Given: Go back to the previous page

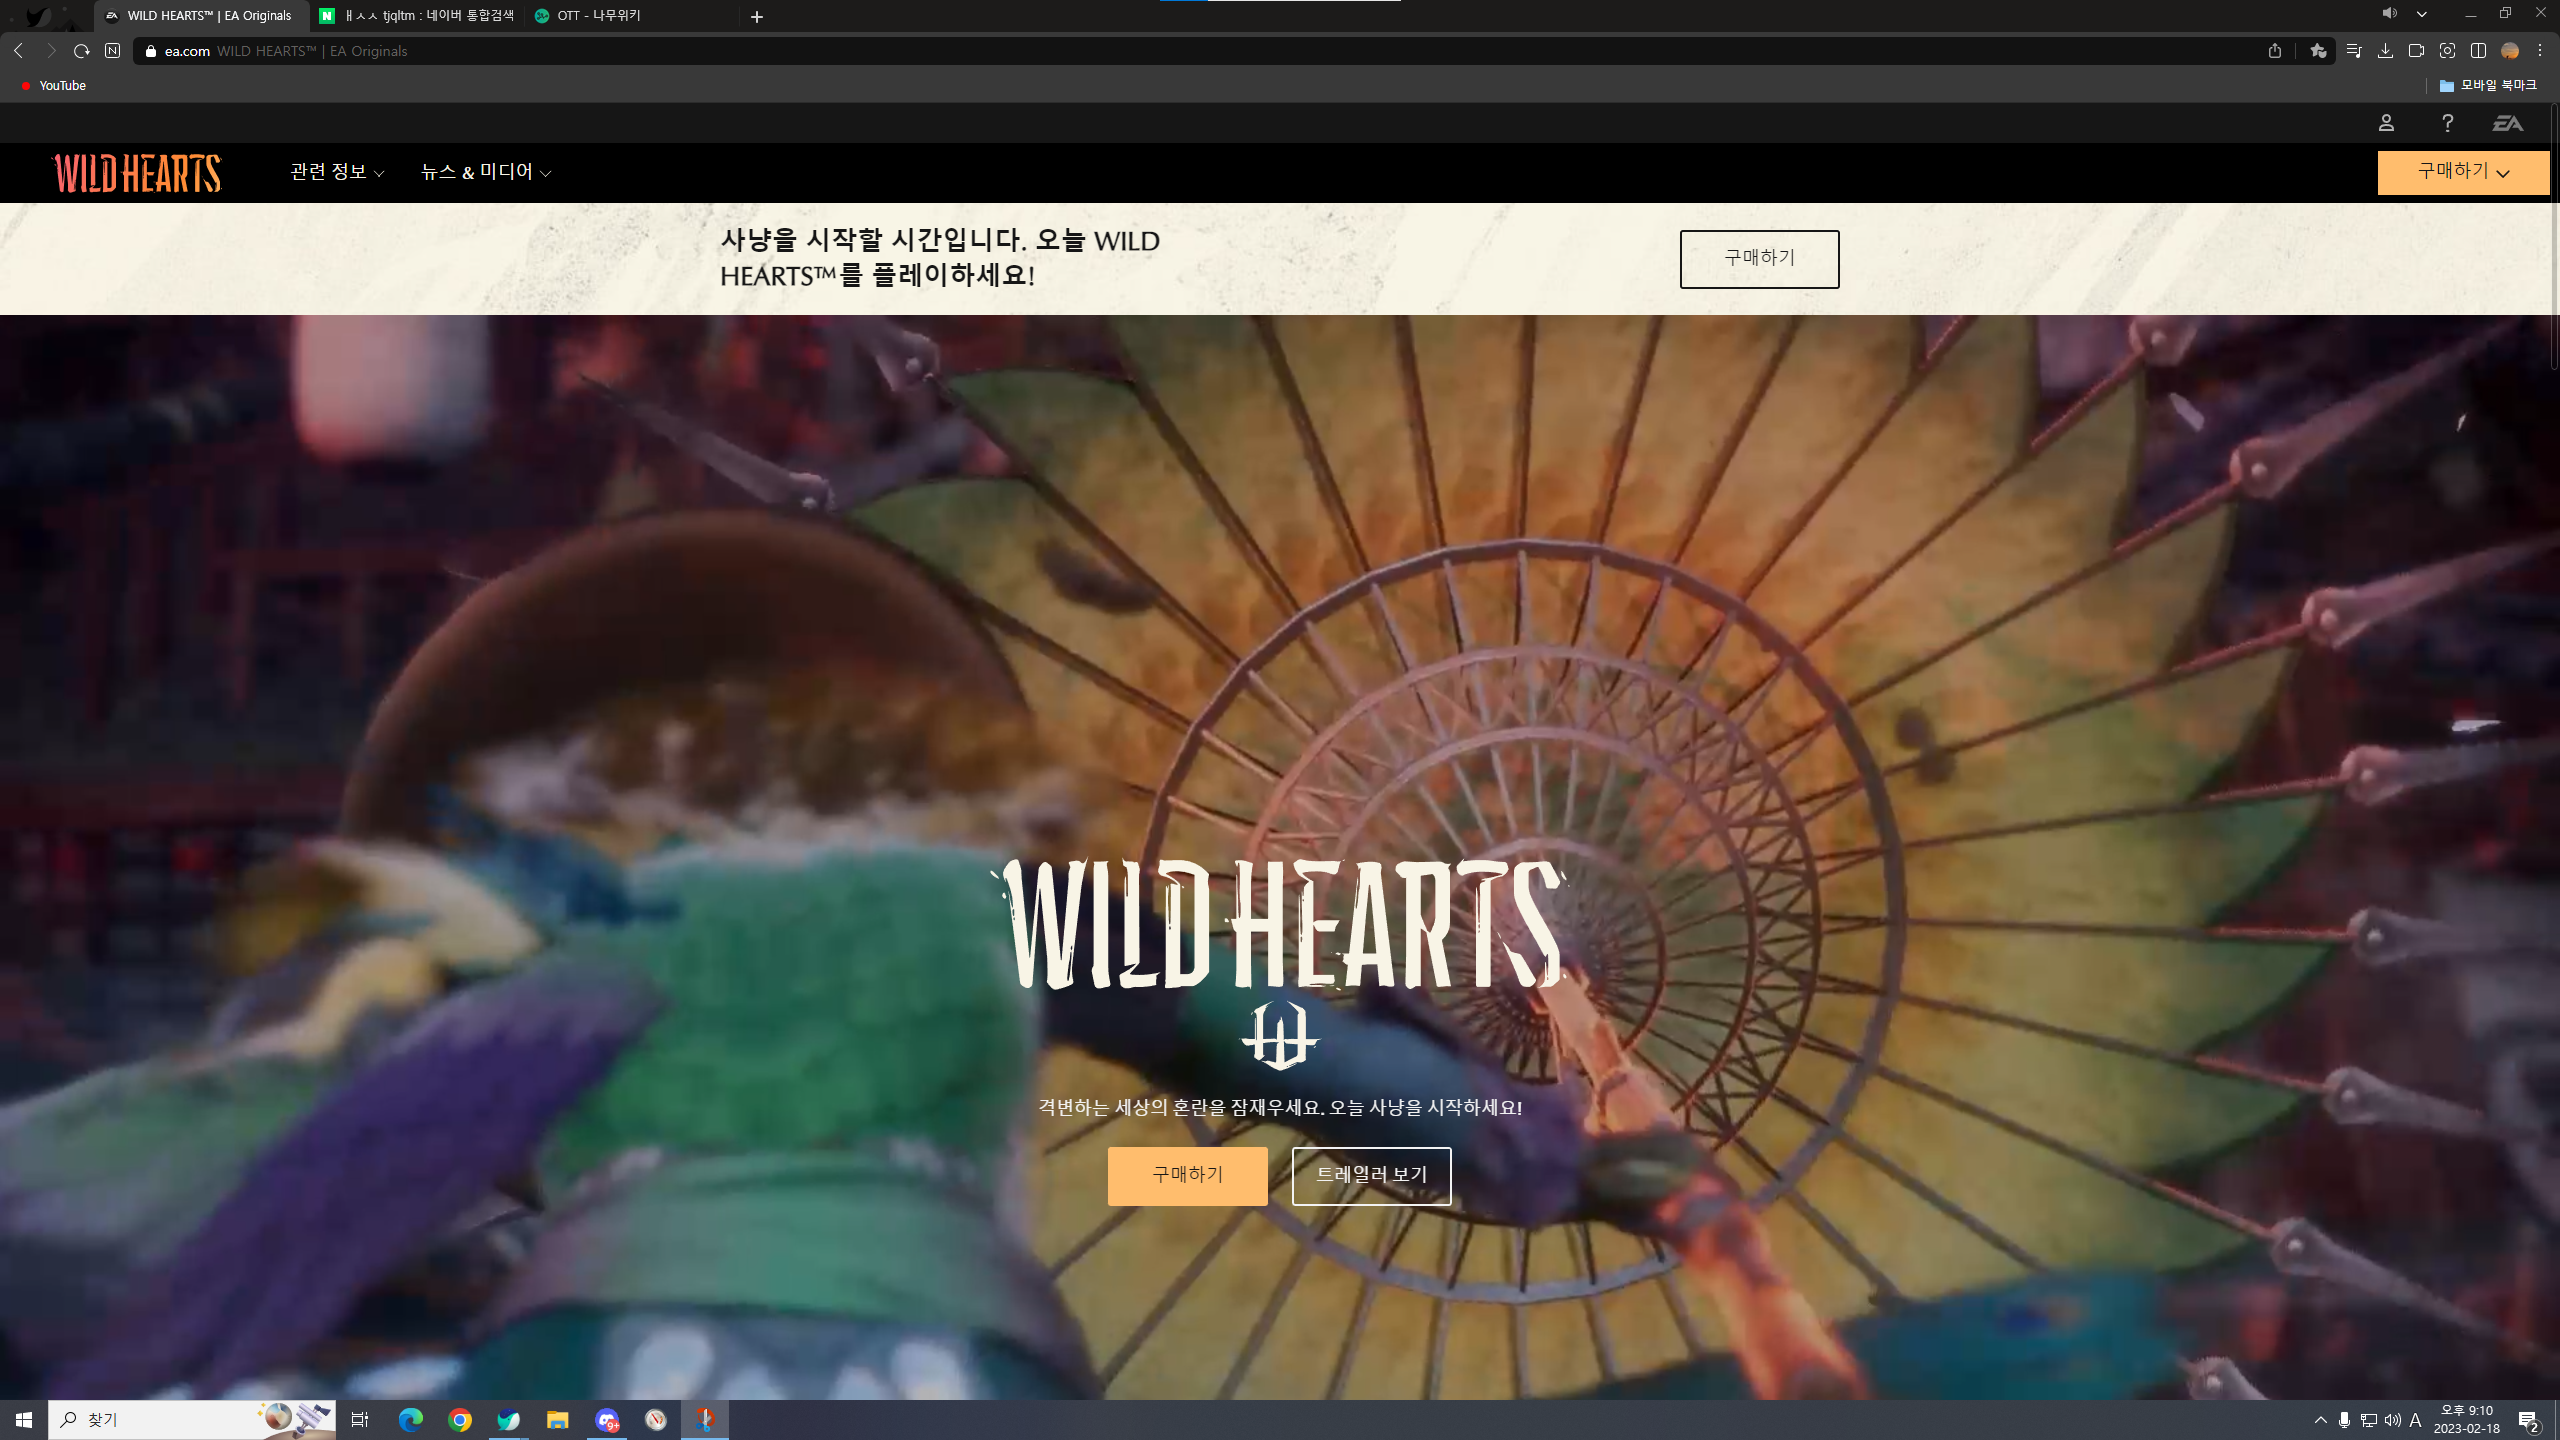Looking at the screenshot, I should [18, 51].
